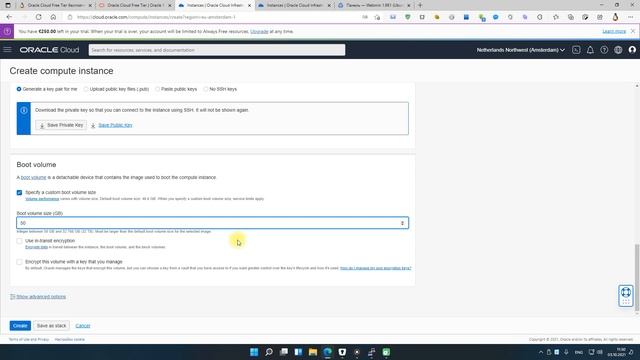The image size is (640, 360).
Task: Reload the page with the refresh icon
Action: pos(38,17)
